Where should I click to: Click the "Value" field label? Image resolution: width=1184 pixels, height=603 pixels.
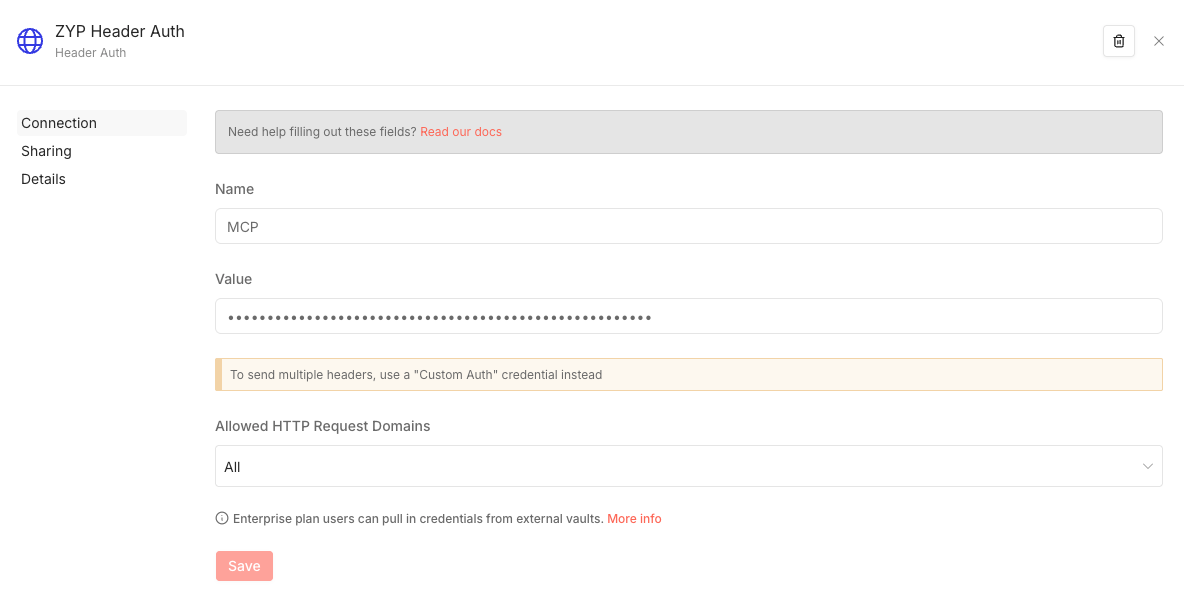(x=233, y=279)
